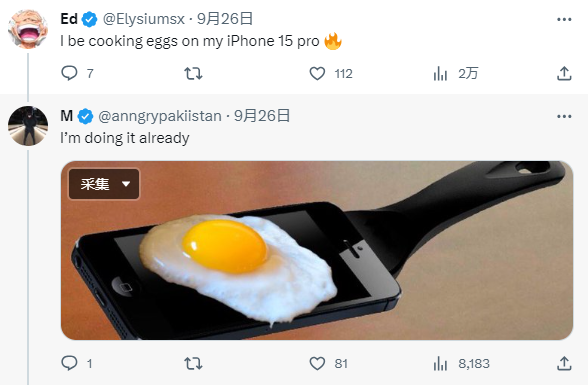Open M's reply date 9月26日
588x385 pixels.
point(262,116)
